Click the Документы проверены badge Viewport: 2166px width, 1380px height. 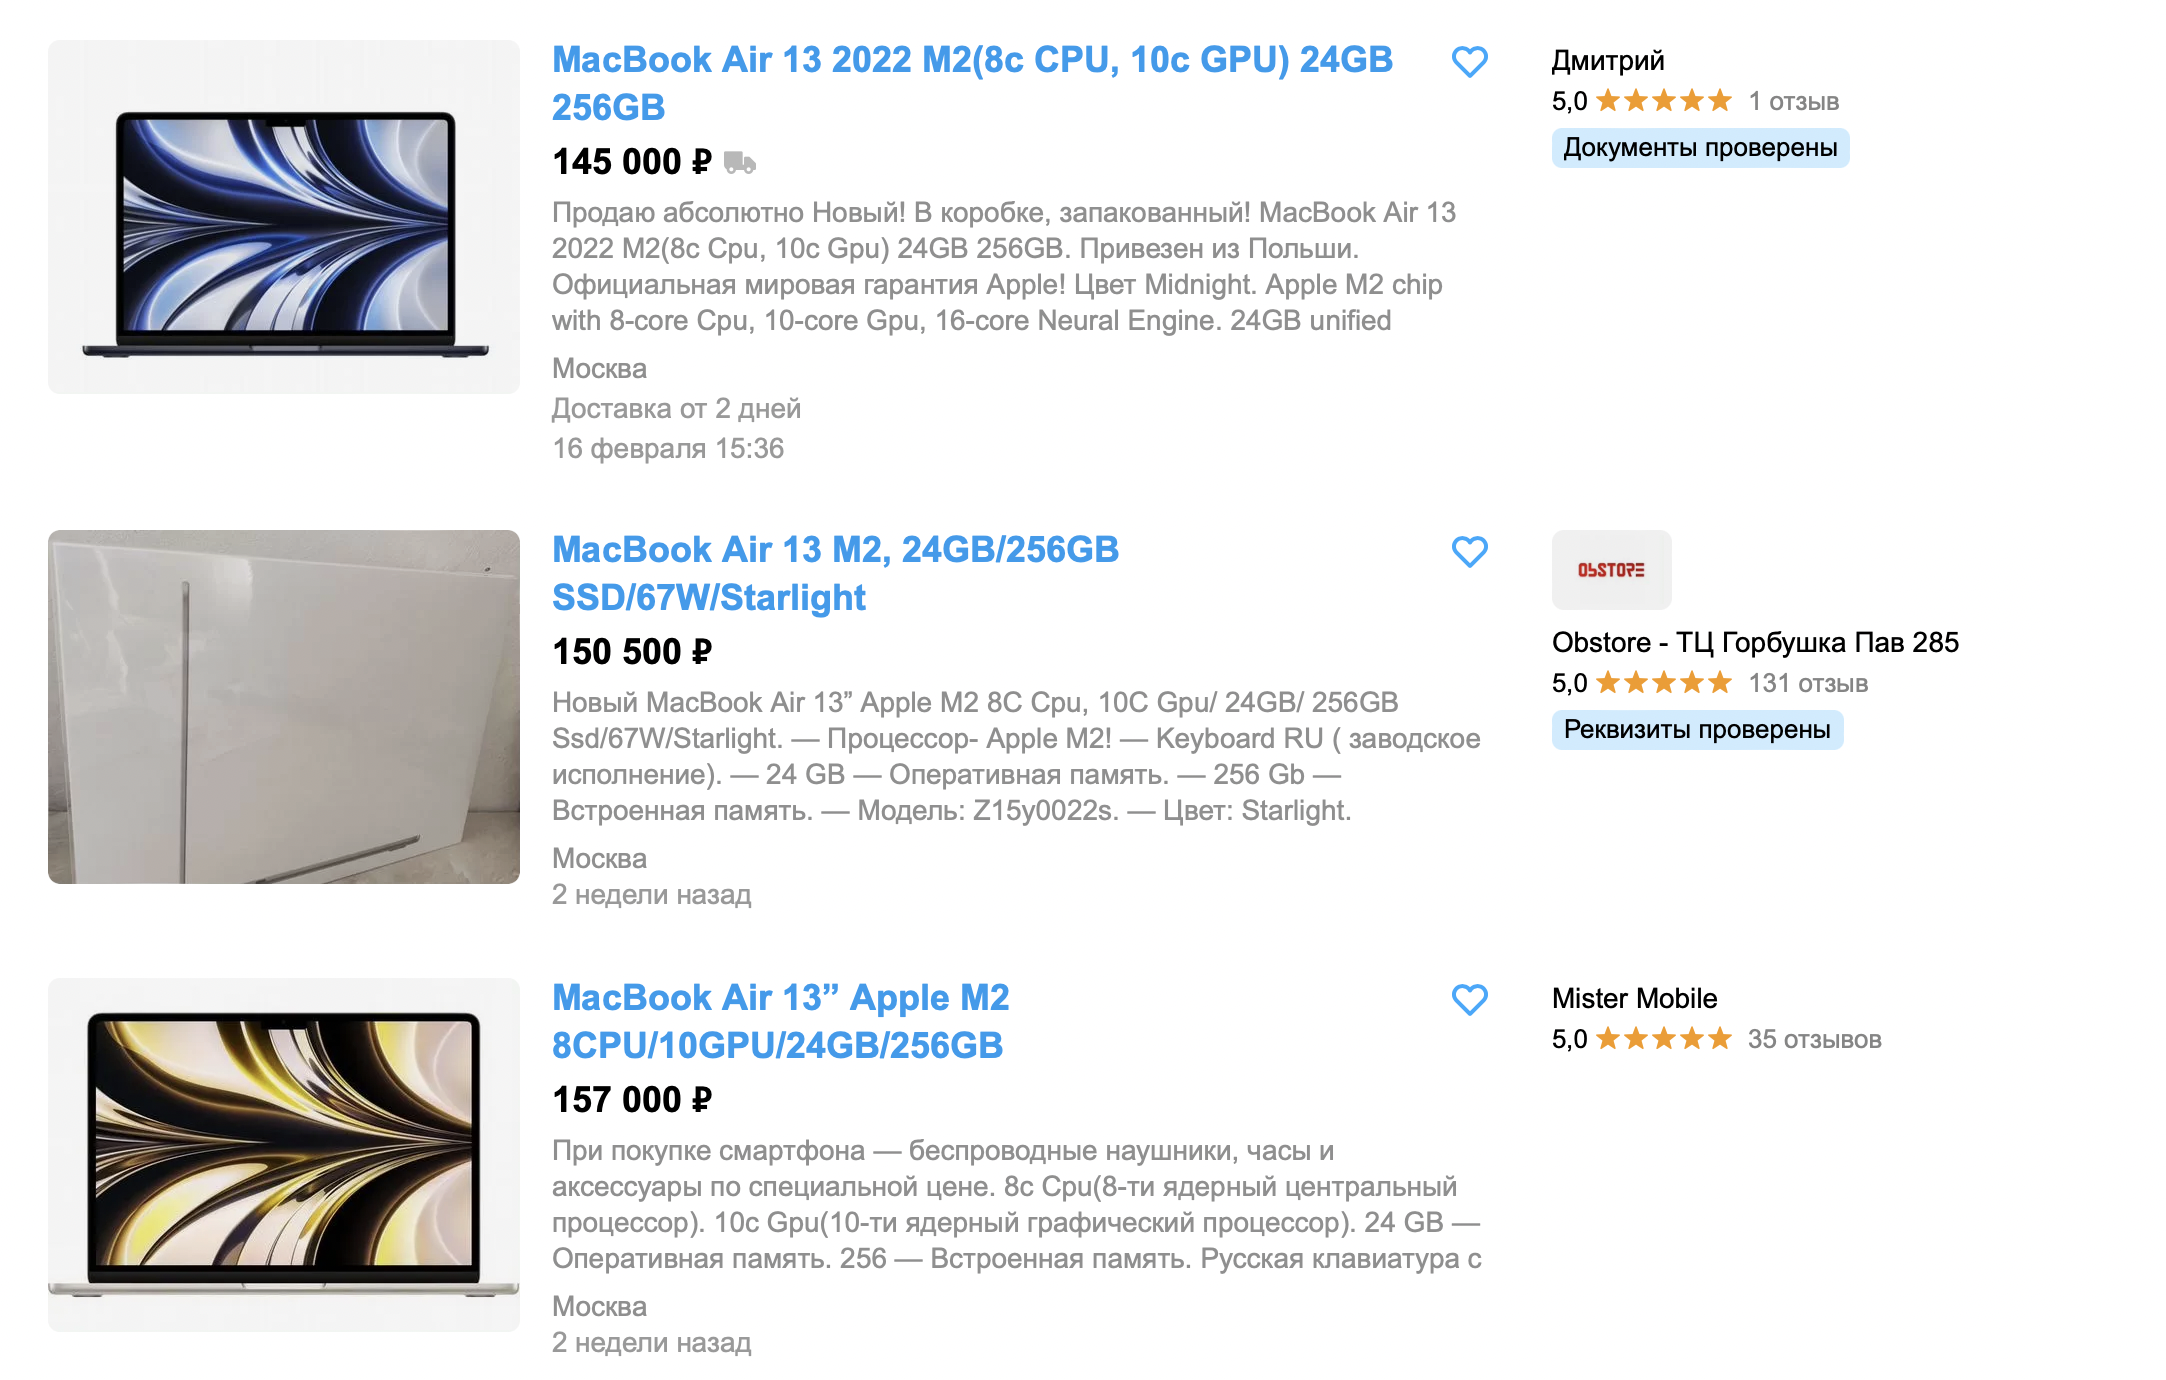coord(1700,148)
